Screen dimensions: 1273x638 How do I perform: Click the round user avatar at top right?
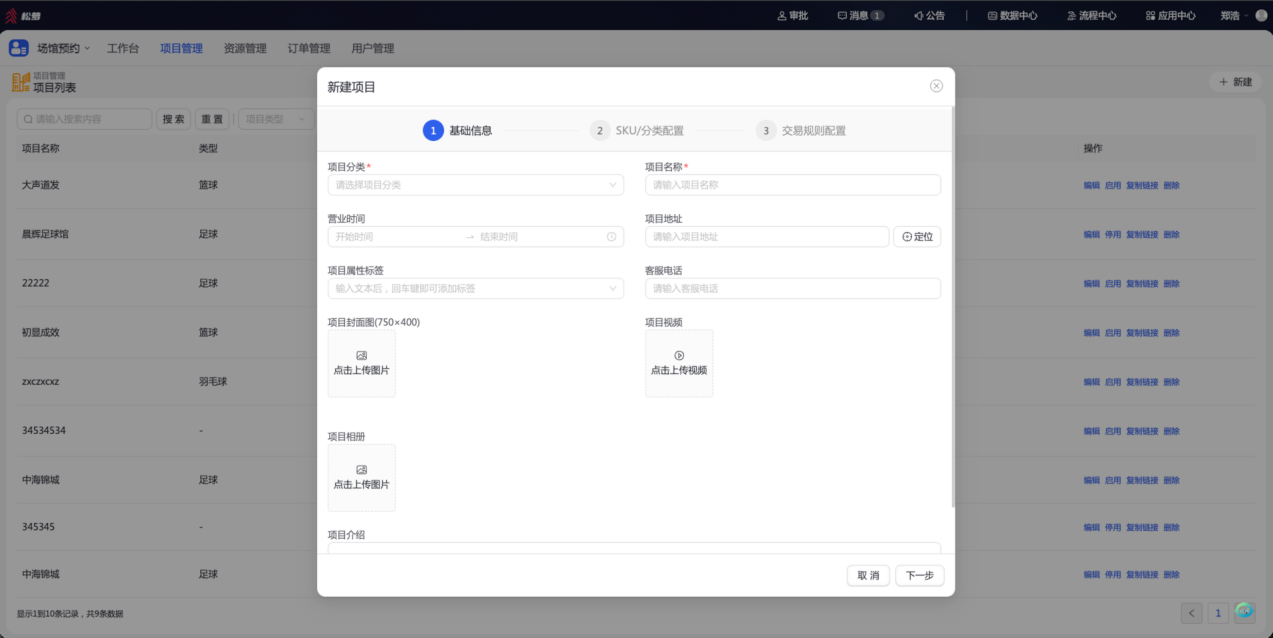(1261, 16)
